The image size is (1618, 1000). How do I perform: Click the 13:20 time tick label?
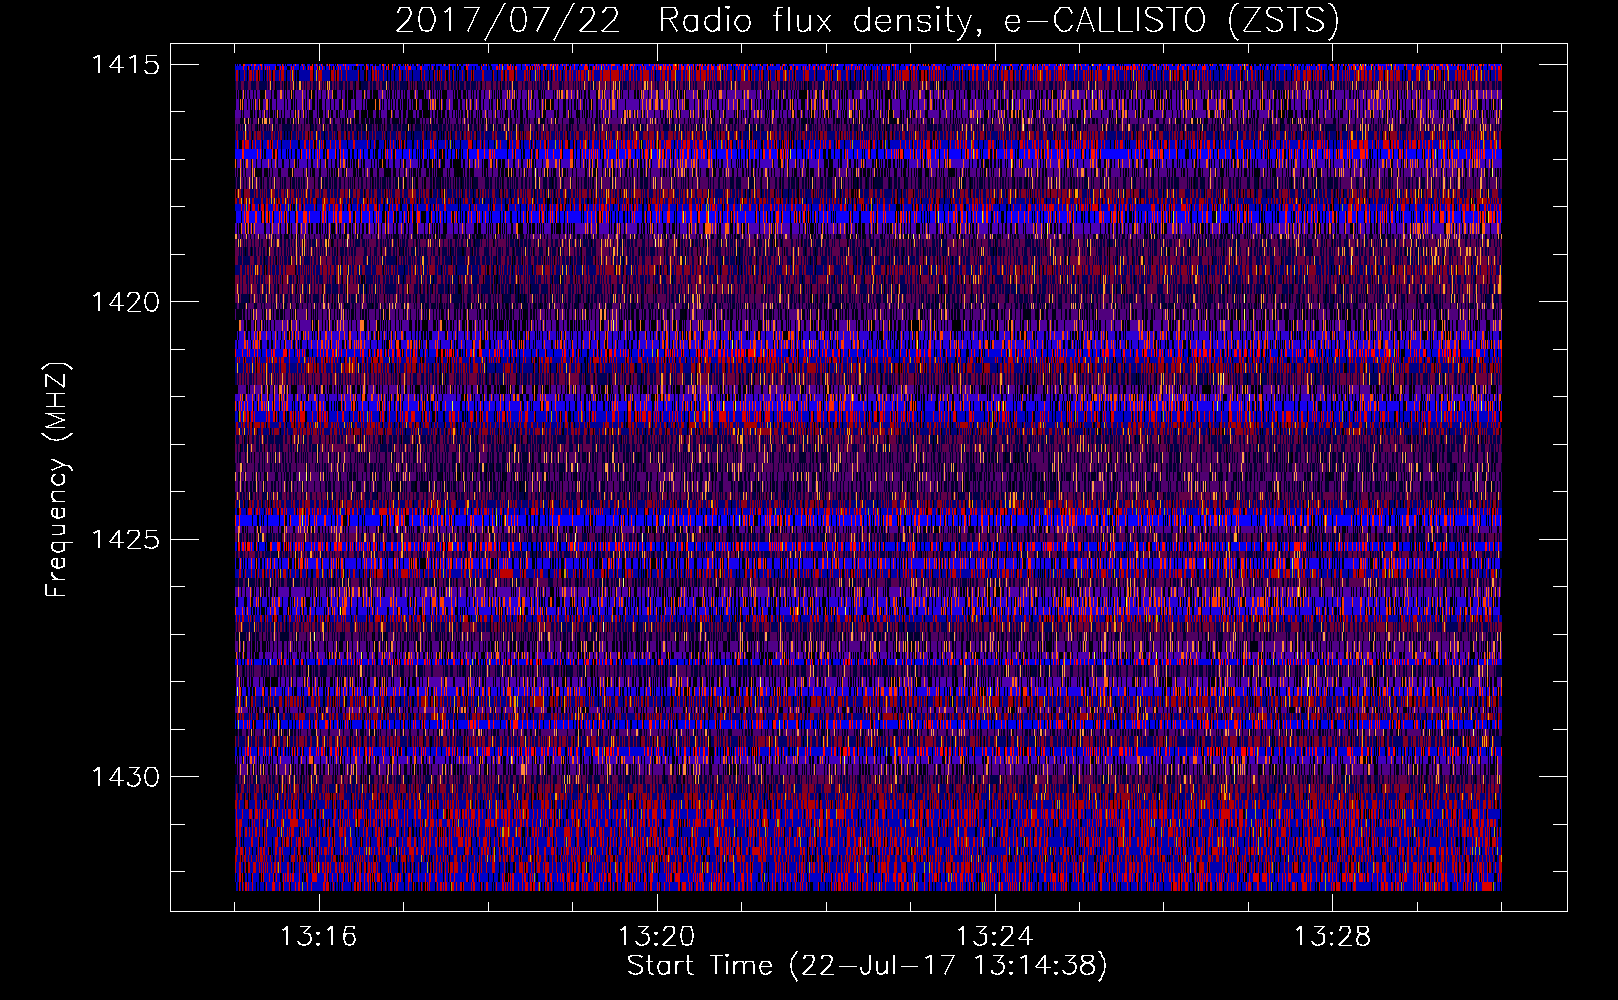[656, 937]
